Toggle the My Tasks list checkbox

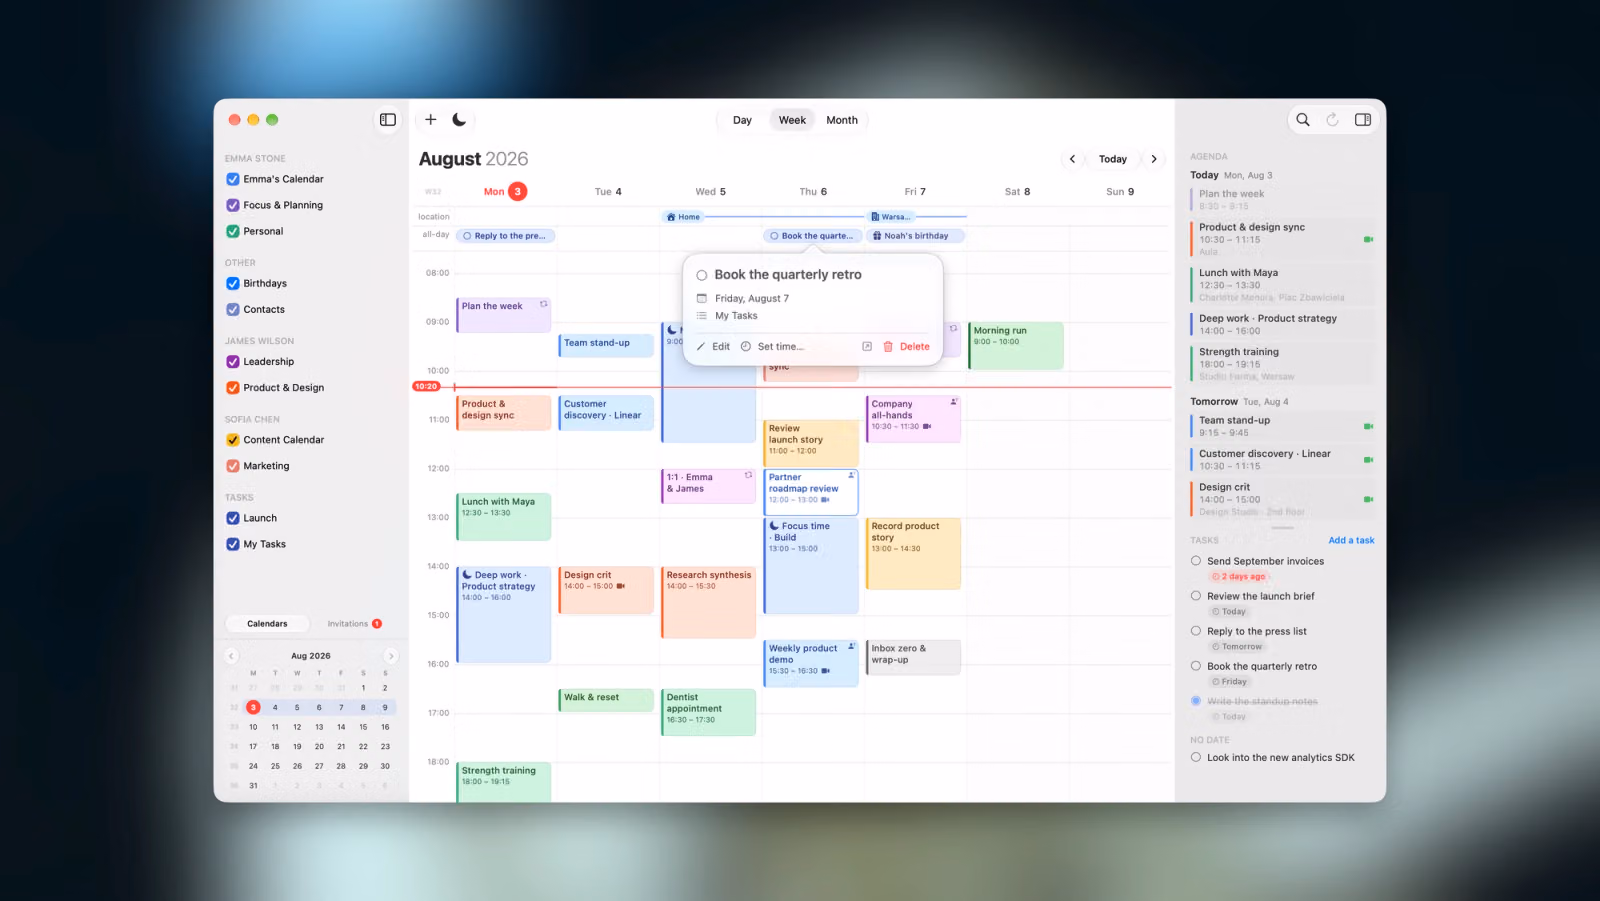233,544
